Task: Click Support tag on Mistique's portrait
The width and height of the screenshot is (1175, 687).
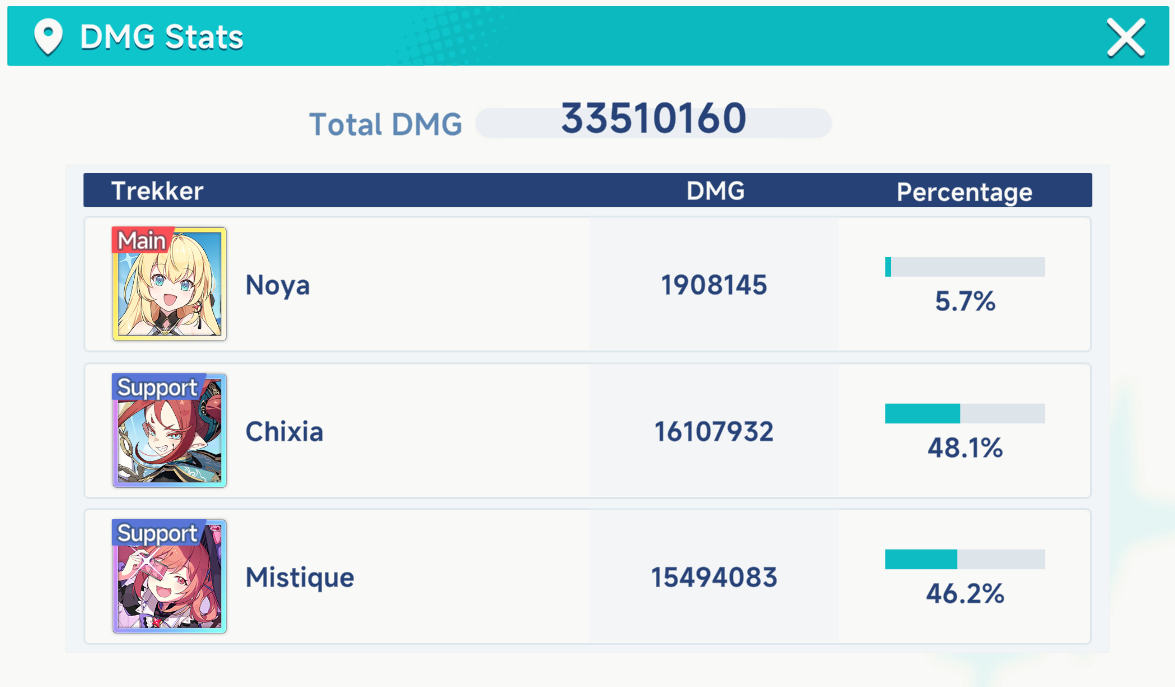Action: (157, 533)
